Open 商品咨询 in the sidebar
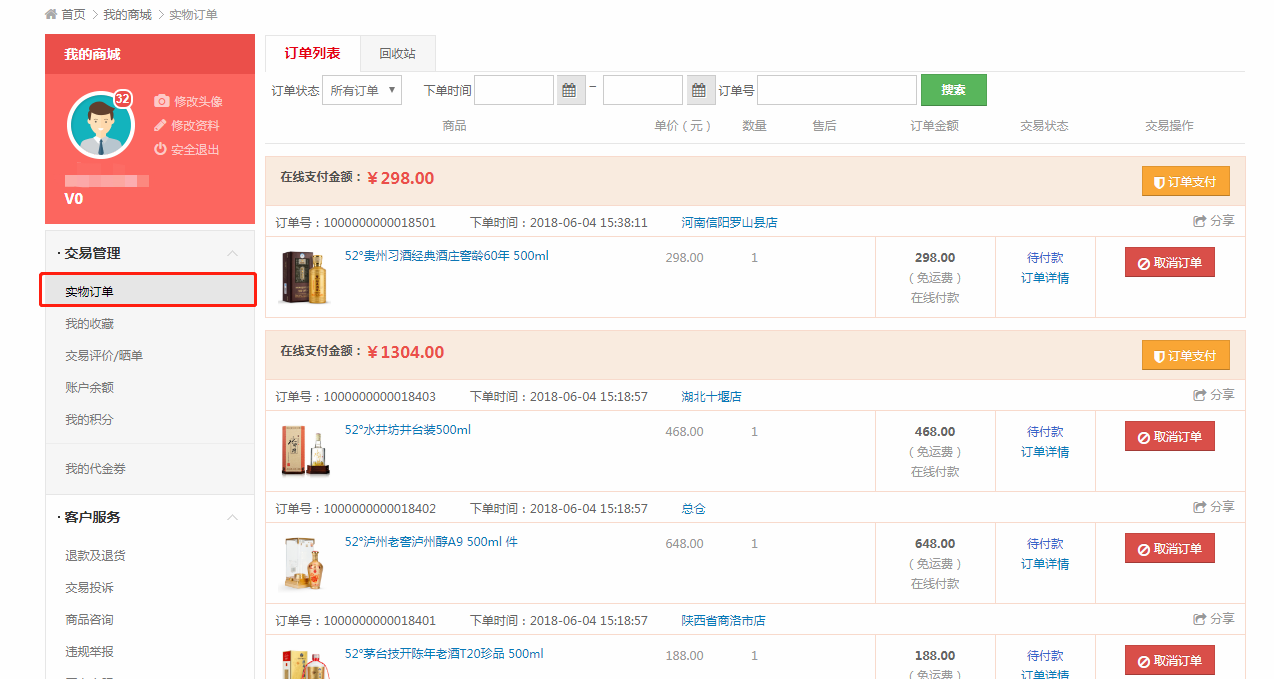This screenshot has height=679, width=1274. click(x=89, y=619)
